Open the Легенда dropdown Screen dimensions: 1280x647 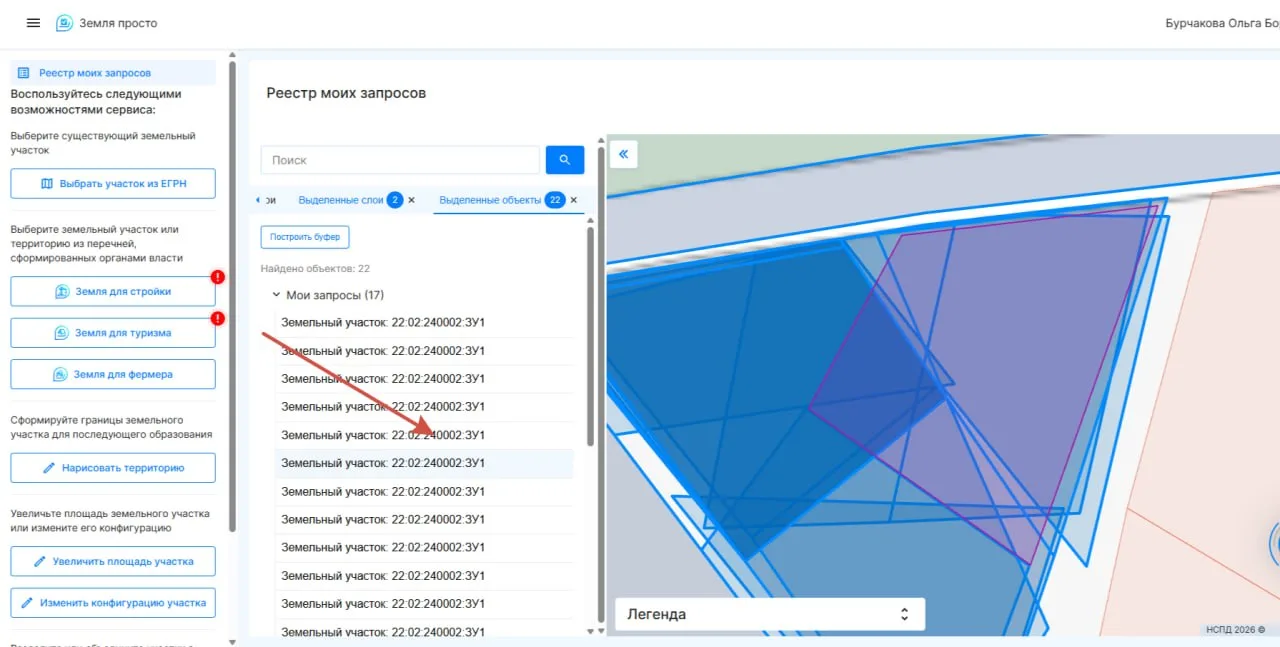tap(770, 614)
